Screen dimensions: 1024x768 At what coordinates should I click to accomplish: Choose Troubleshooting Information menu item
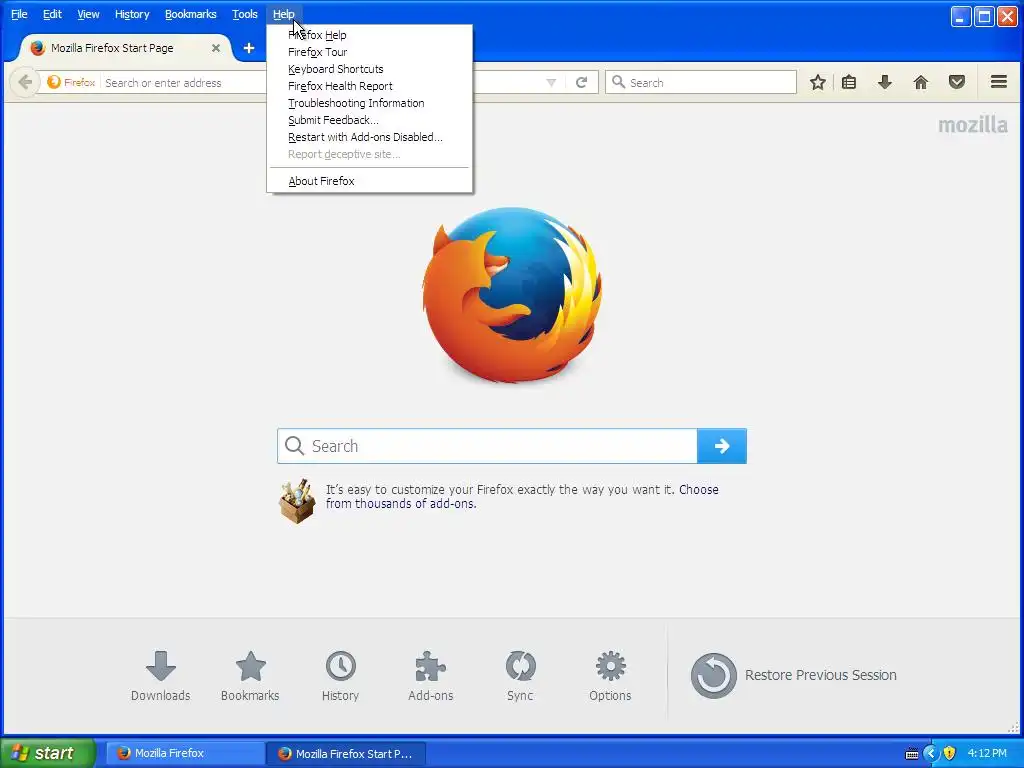tap(370, 103)
